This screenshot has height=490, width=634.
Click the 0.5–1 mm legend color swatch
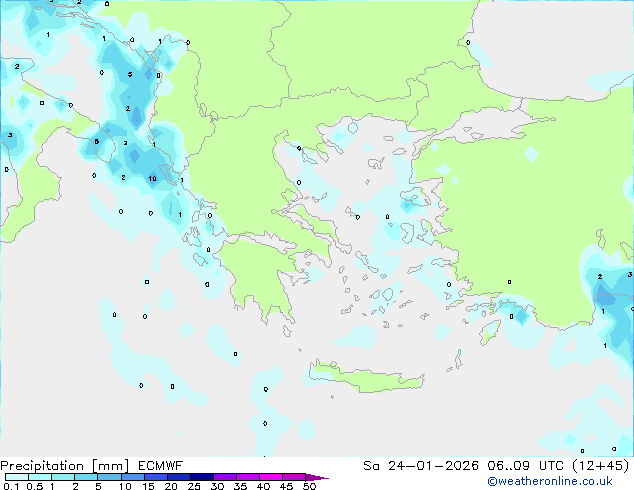(x=40, y=477)
